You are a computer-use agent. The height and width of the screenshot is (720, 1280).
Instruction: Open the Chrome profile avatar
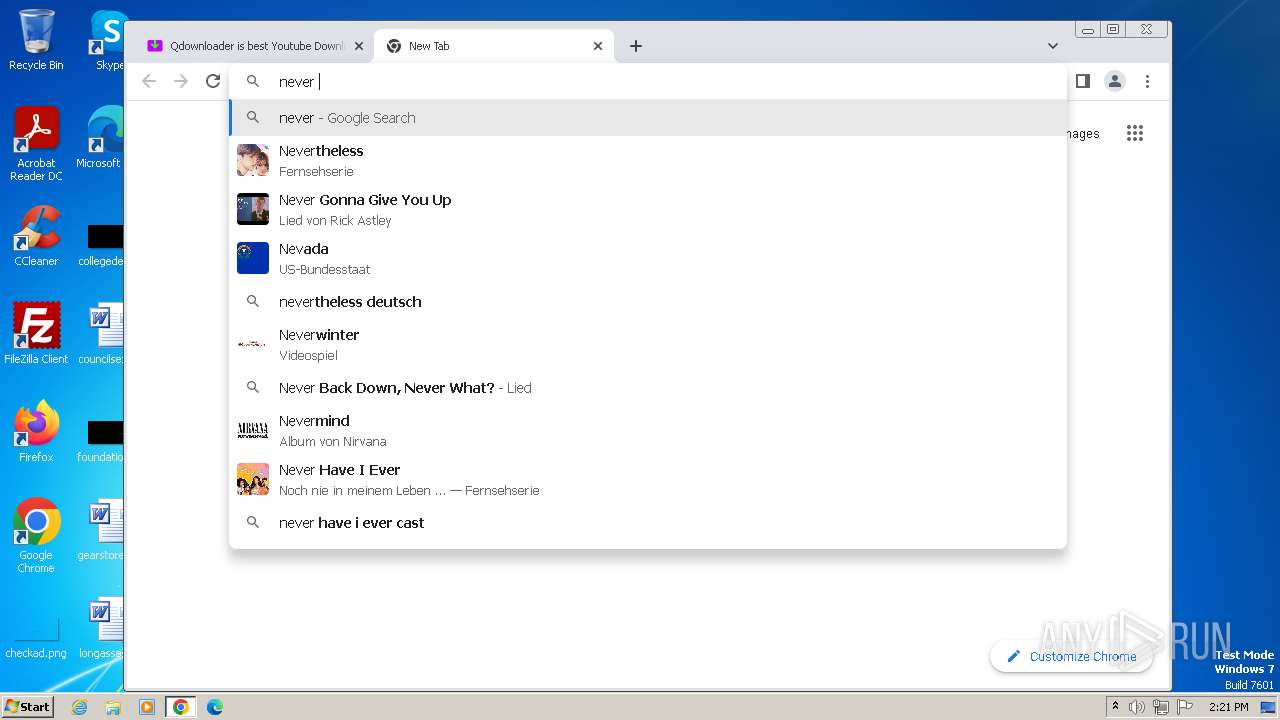tap(1115, 81)
